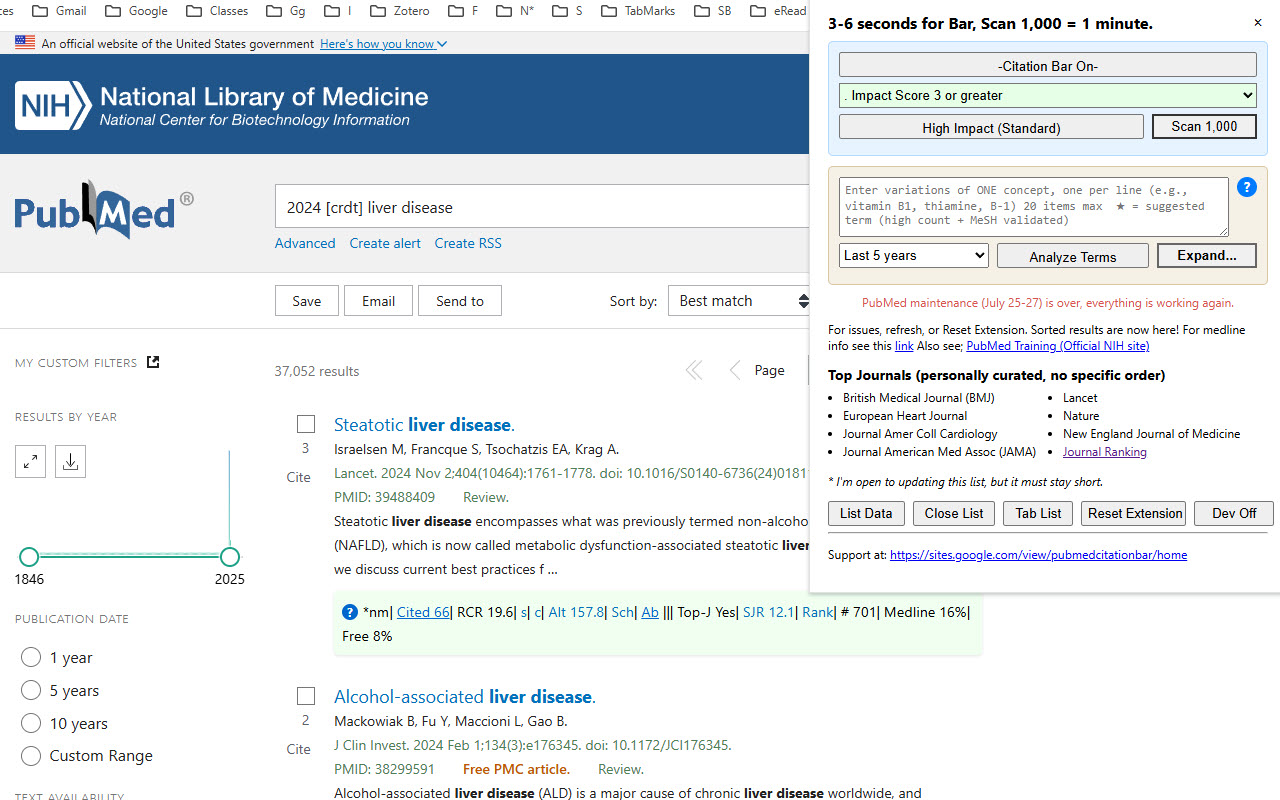The image size is (1280, 800).
Task: Expand Here's how you know
Action: 383,43
